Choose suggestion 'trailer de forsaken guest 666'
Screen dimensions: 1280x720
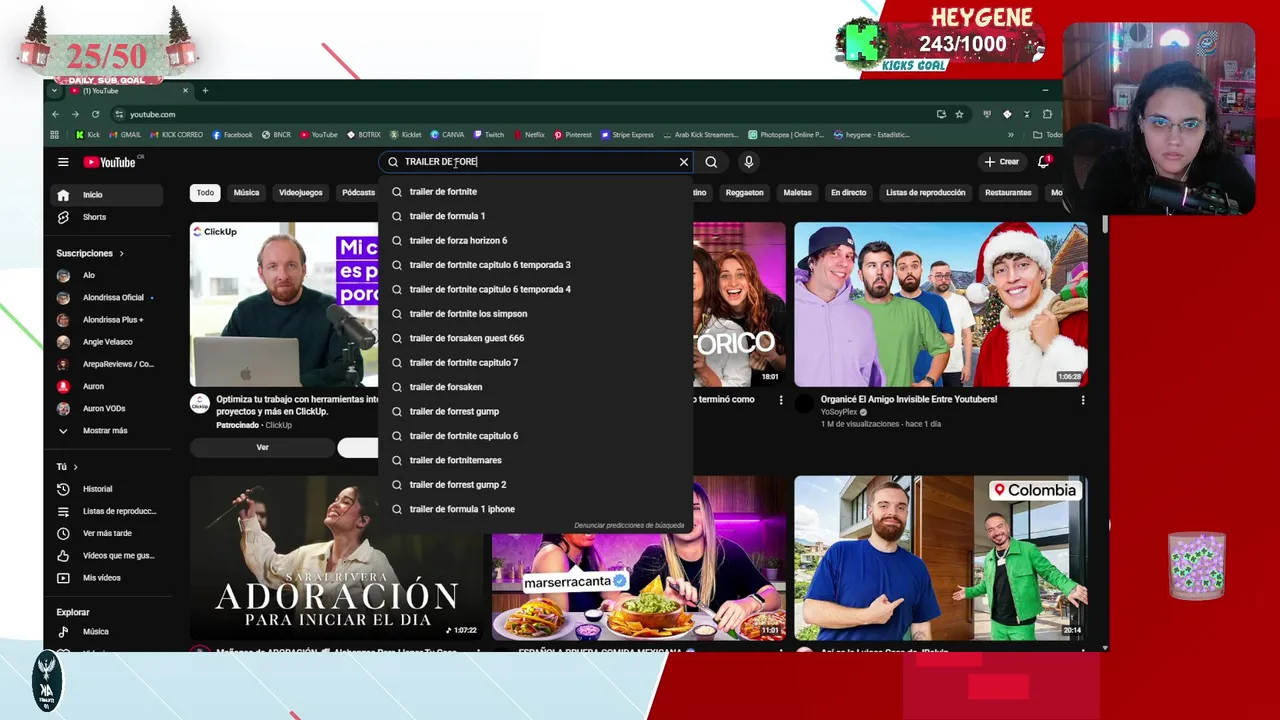pyautogui.click(x=536, y=338)
